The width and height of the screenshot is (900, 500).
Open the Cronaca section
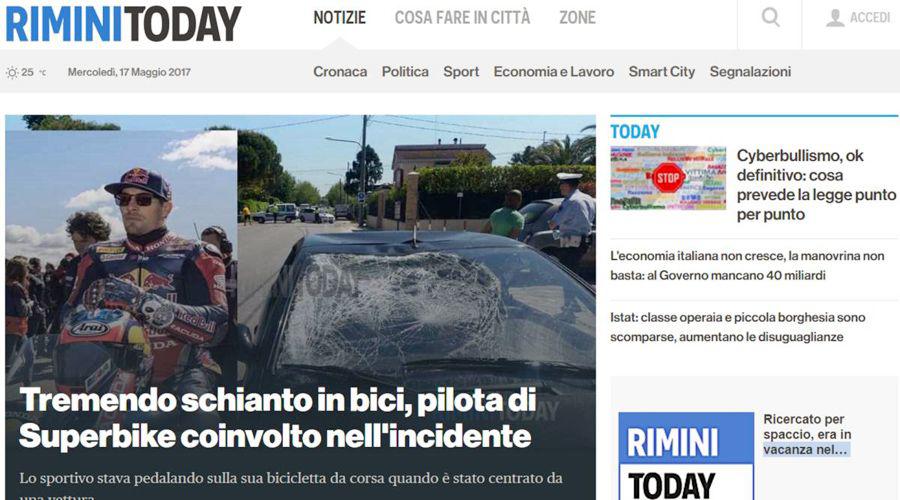[x=340, y=72]
